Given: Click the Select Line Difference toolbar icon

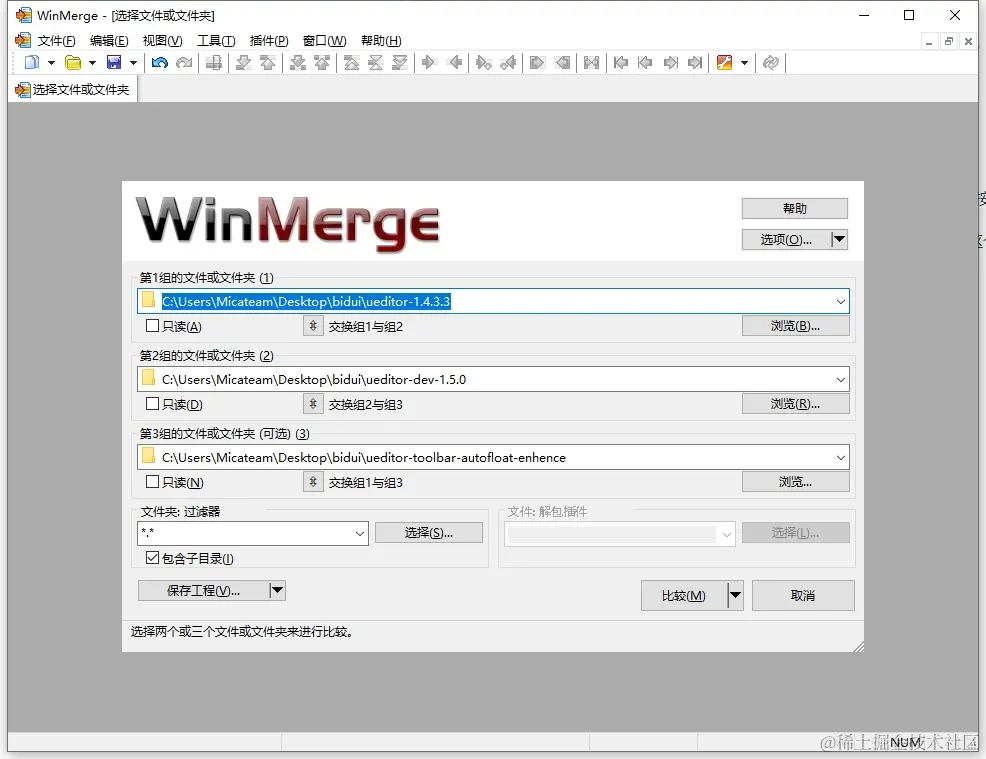Looking at the screenshot, I should pos(214,62).
